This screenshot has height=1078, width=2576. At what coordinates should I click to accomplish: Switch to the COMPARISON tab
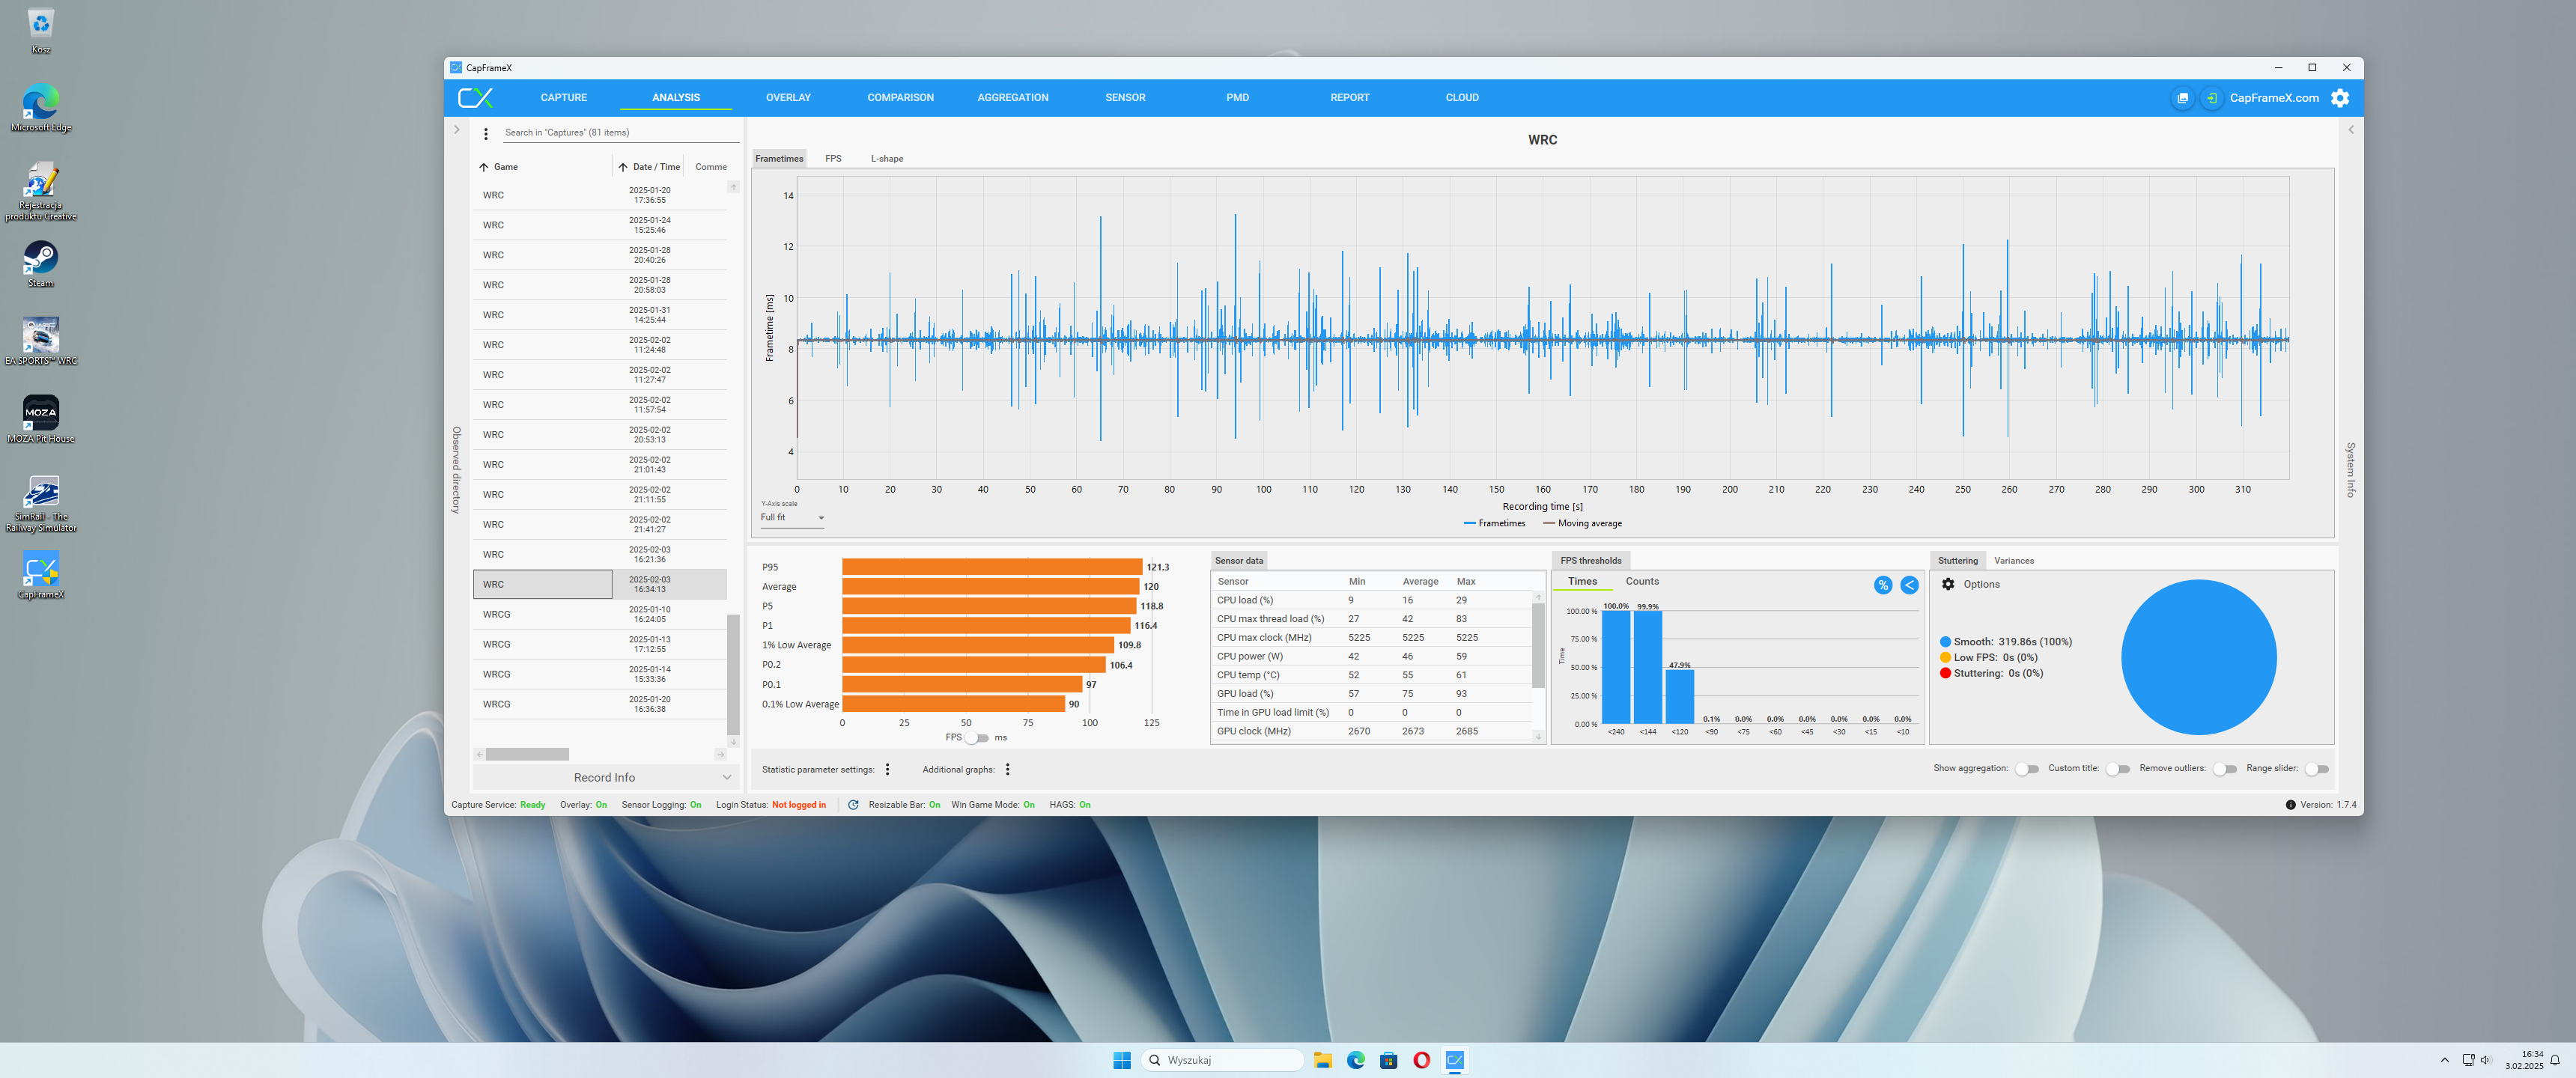tap(900, 98)
